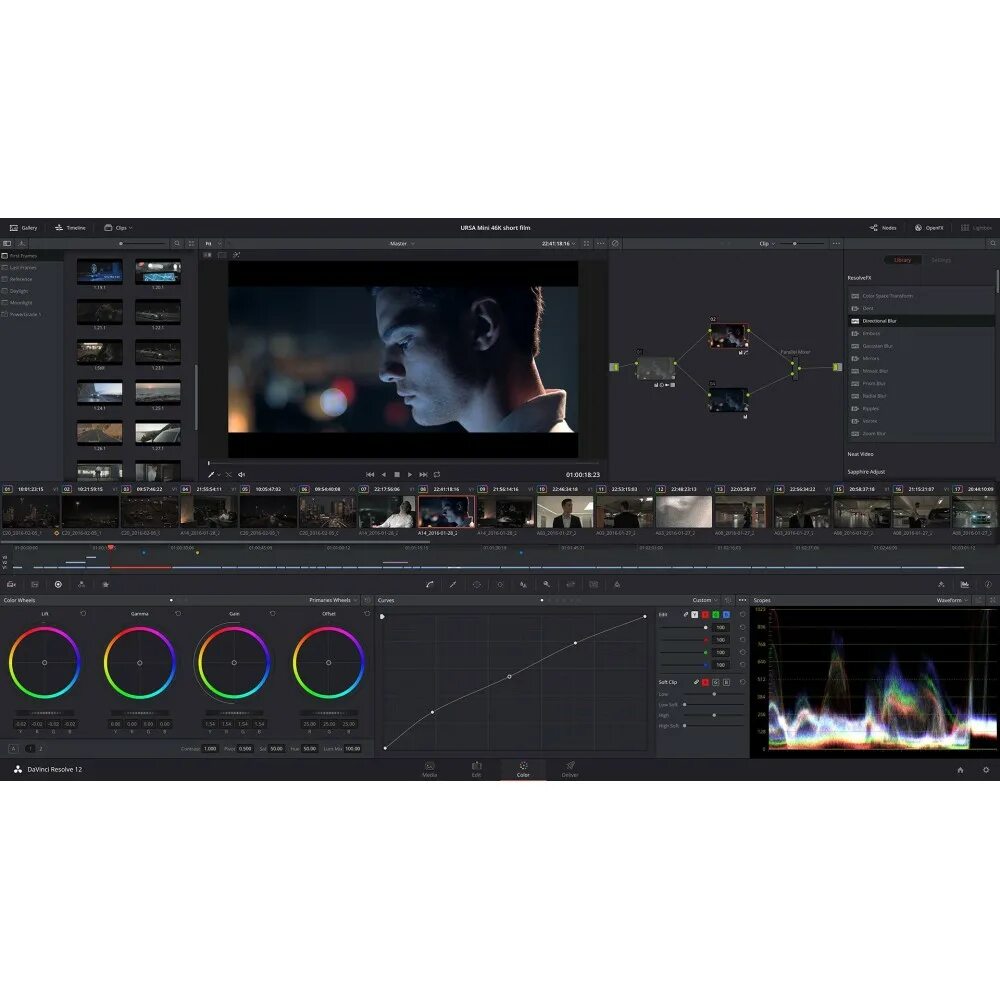Click the Contrast value field

(x=210, y=748)
